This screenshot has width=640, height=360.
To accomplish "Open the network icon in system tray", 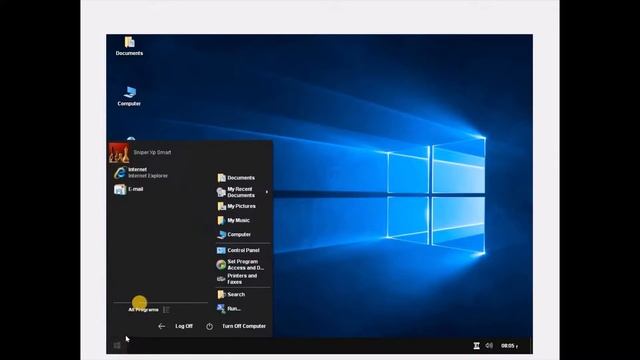I will pos(476,346).
